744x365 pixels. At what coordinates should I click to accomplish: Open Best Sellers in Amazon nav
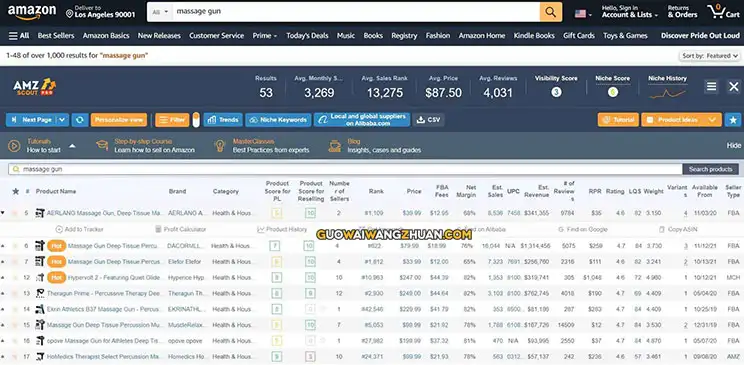[56, 36]
